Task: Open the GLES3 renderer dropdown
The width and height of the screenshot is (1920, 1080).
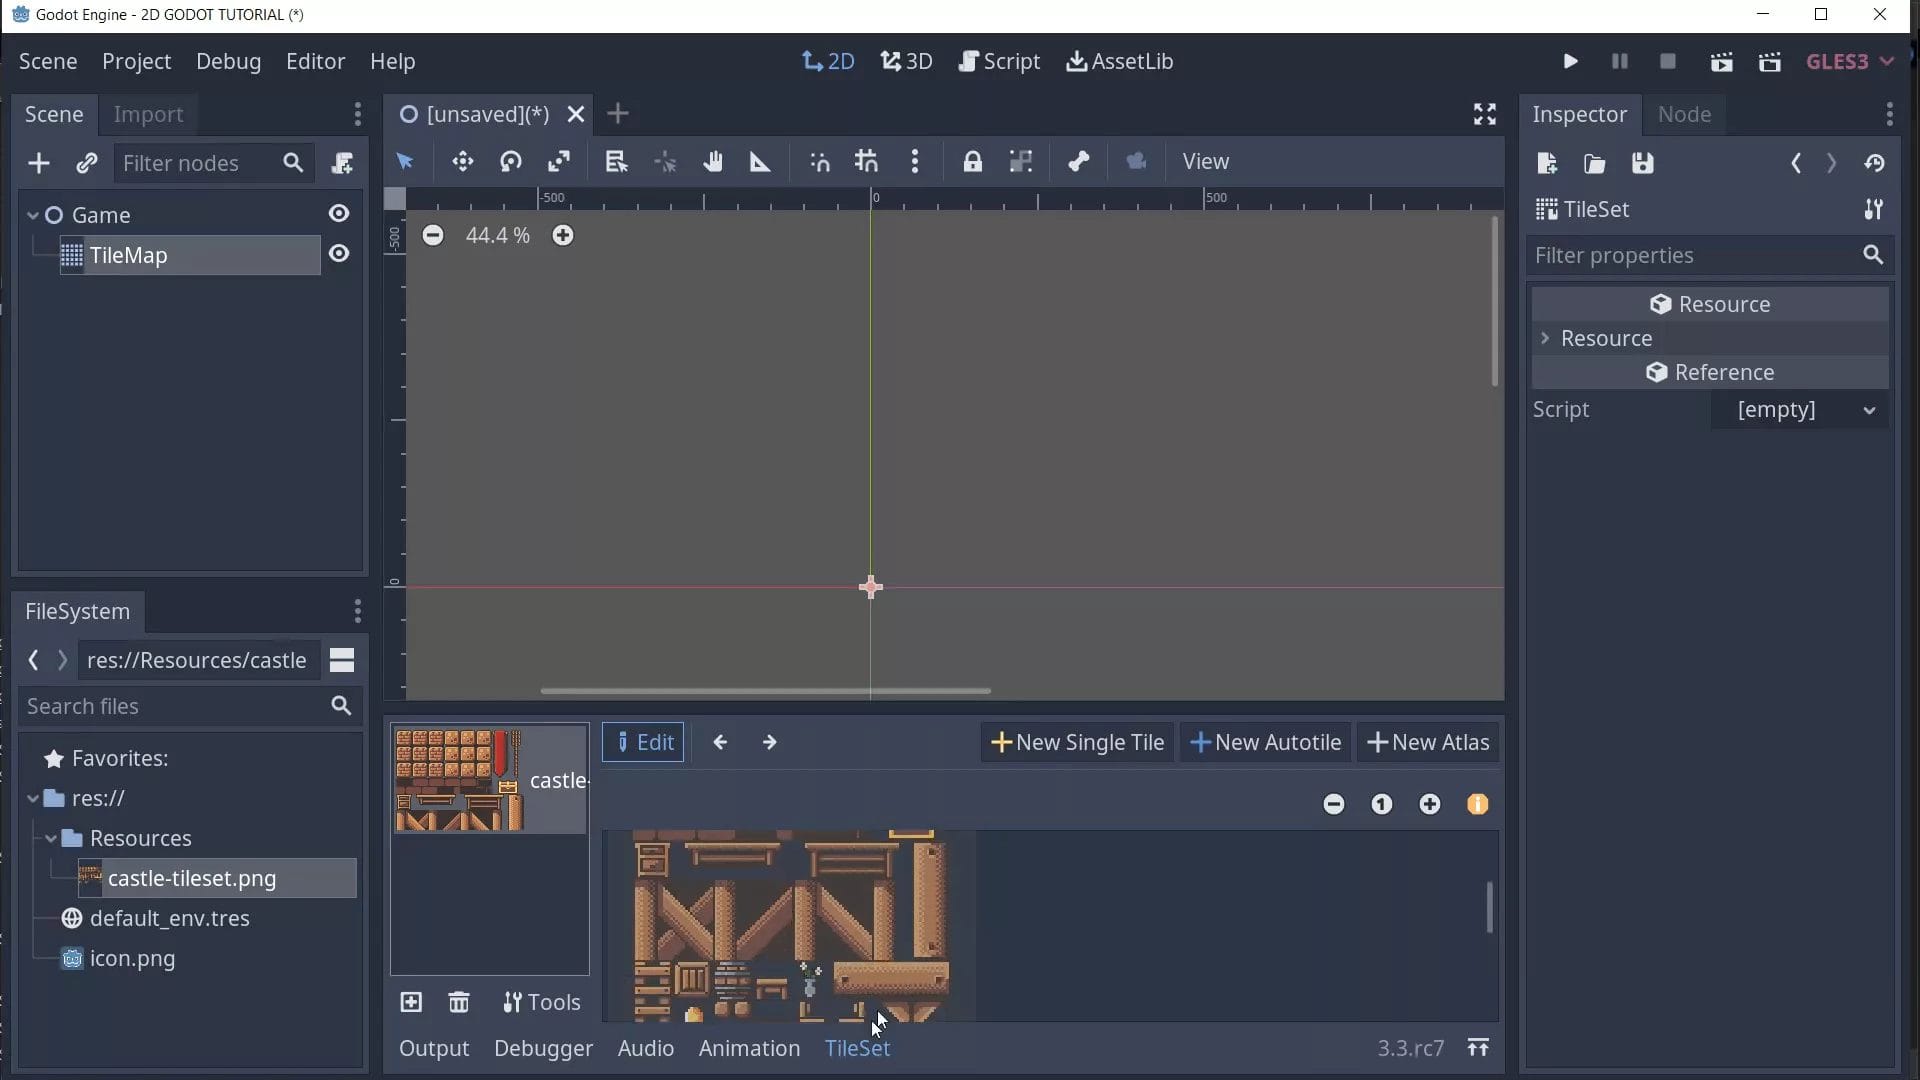Action: click(1850, 61)
